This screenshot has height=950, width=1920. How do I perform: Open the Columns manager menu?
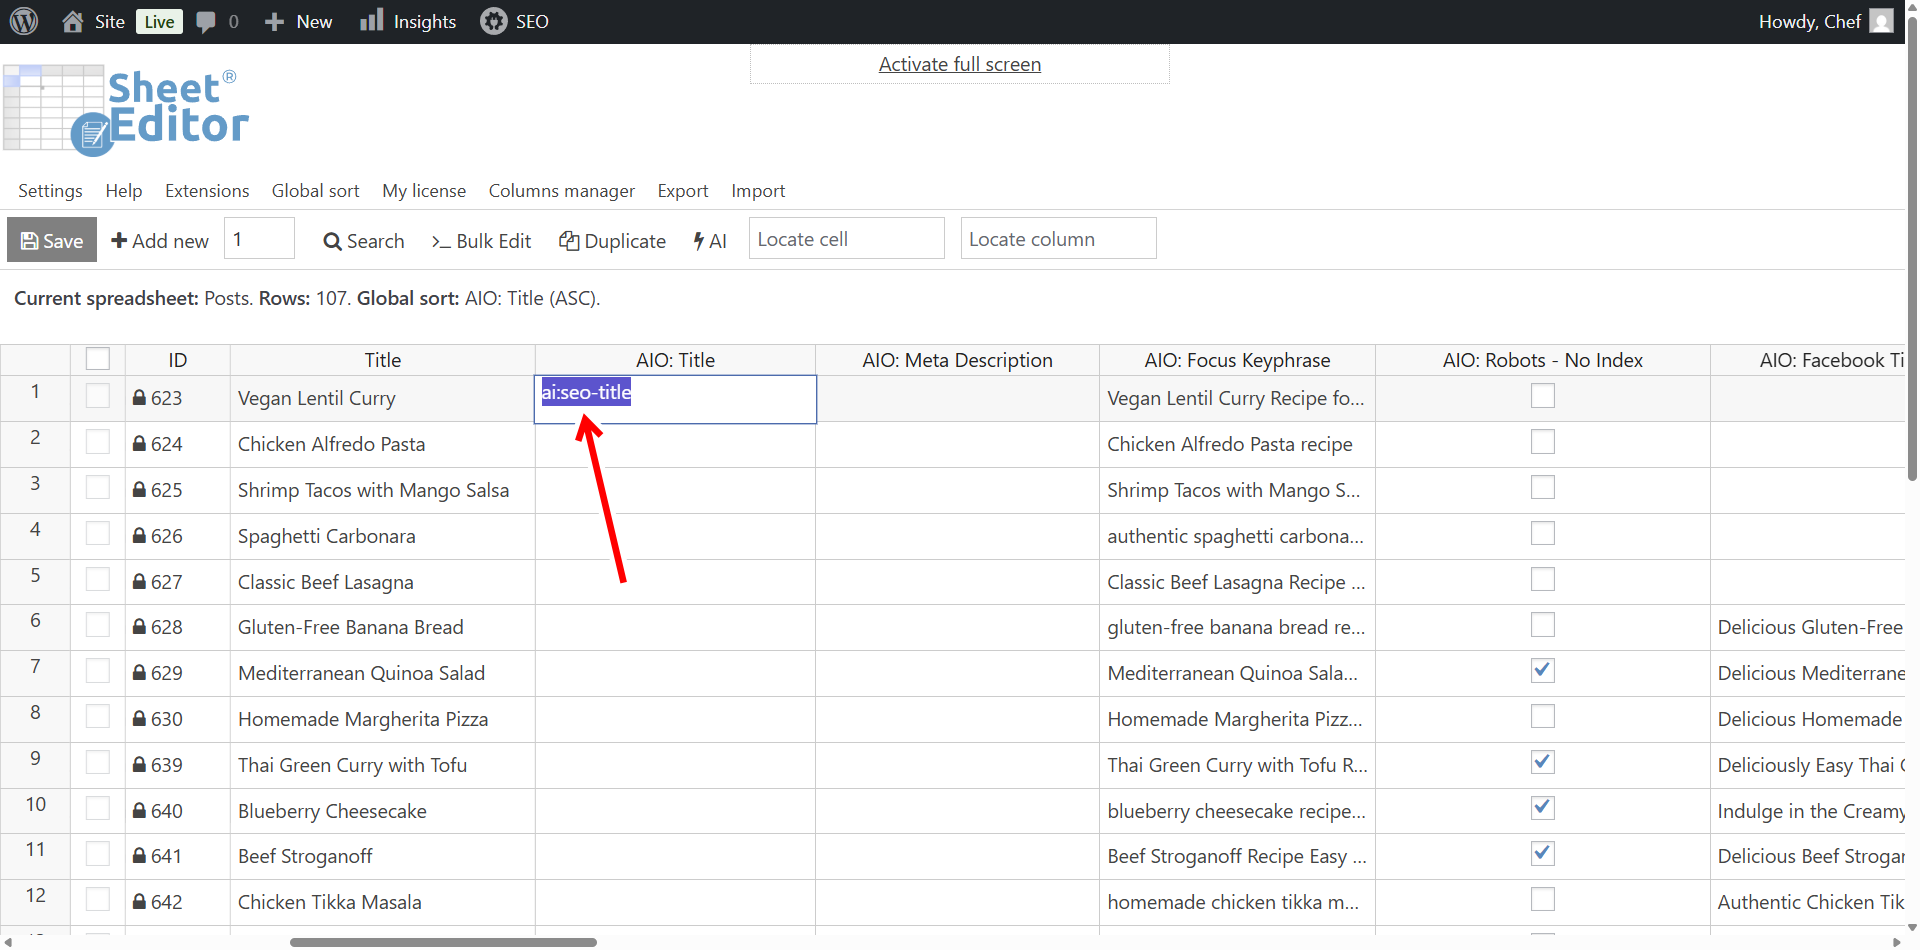561,191
